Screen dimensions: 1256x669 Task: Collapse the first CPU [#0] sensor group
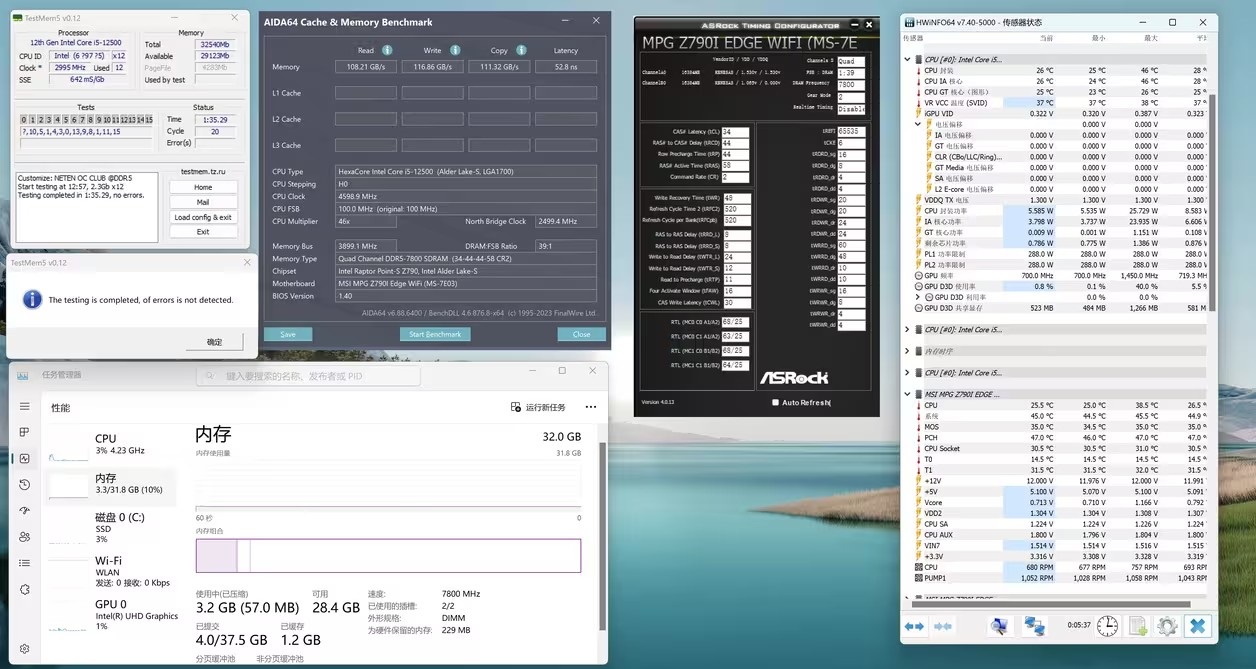907,60
